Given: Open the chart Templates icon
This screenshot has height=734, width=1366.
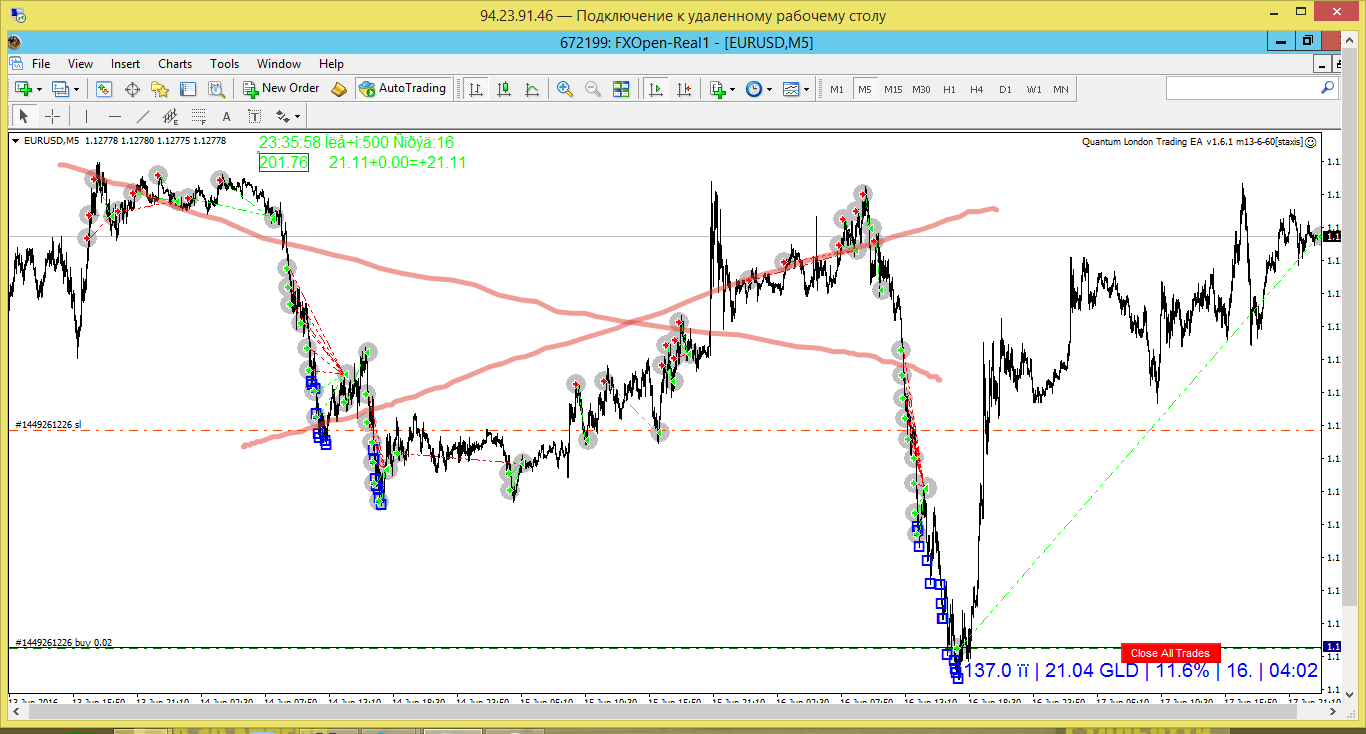Looking at the screenshot, I should pos(791,89).
